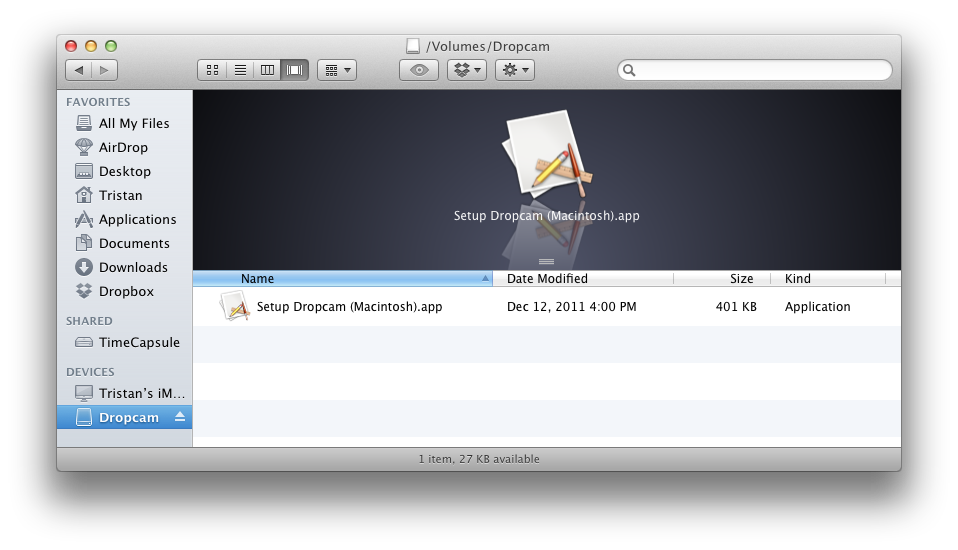Viewport: 958px width, 550px height.
Task: Open the Dropbox sidebar folder
Action: coord(125,292)
